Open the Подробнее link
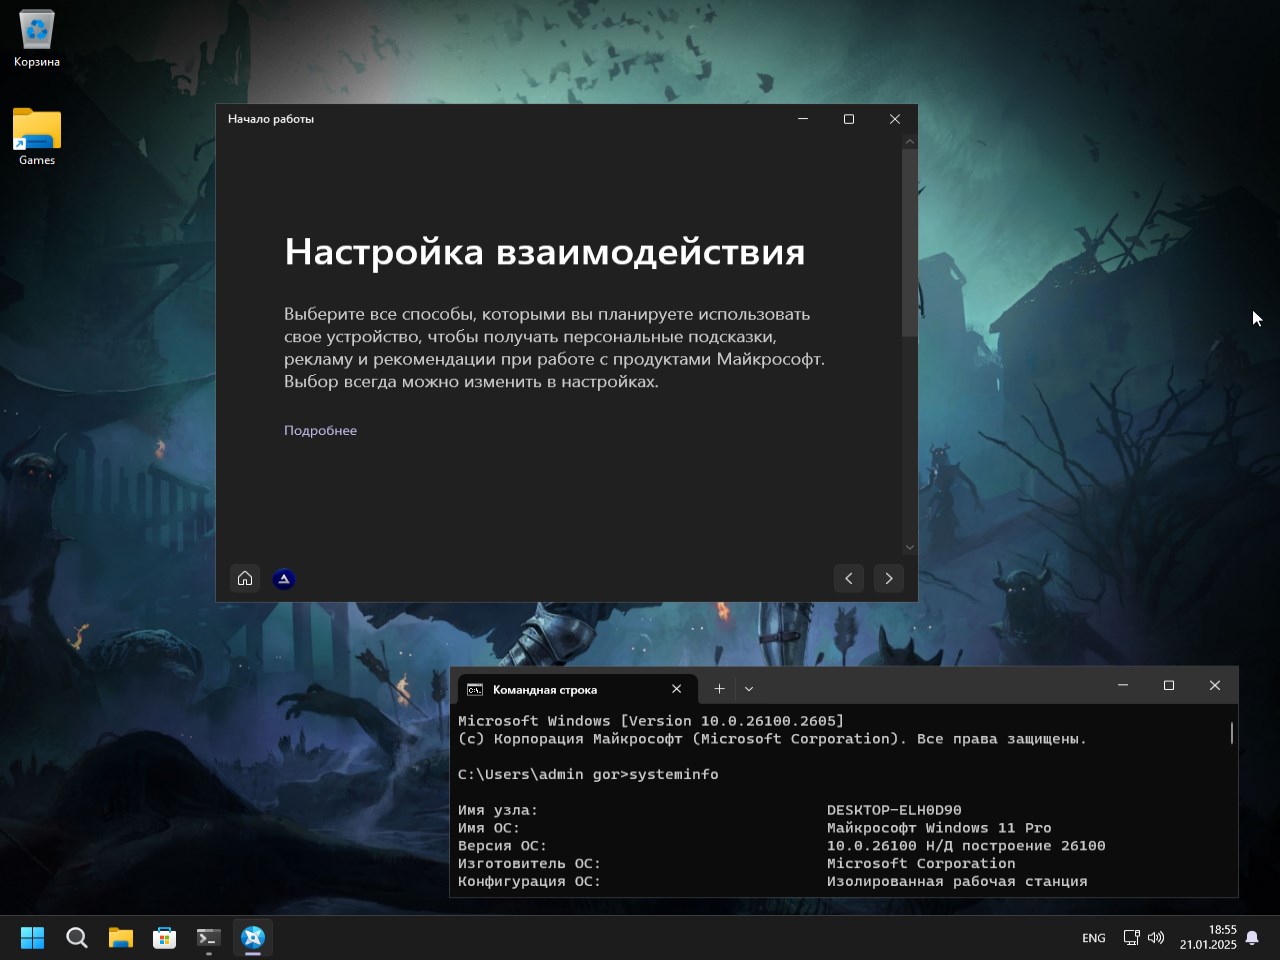The image size is (1280, 960). (x=320, y=430)
